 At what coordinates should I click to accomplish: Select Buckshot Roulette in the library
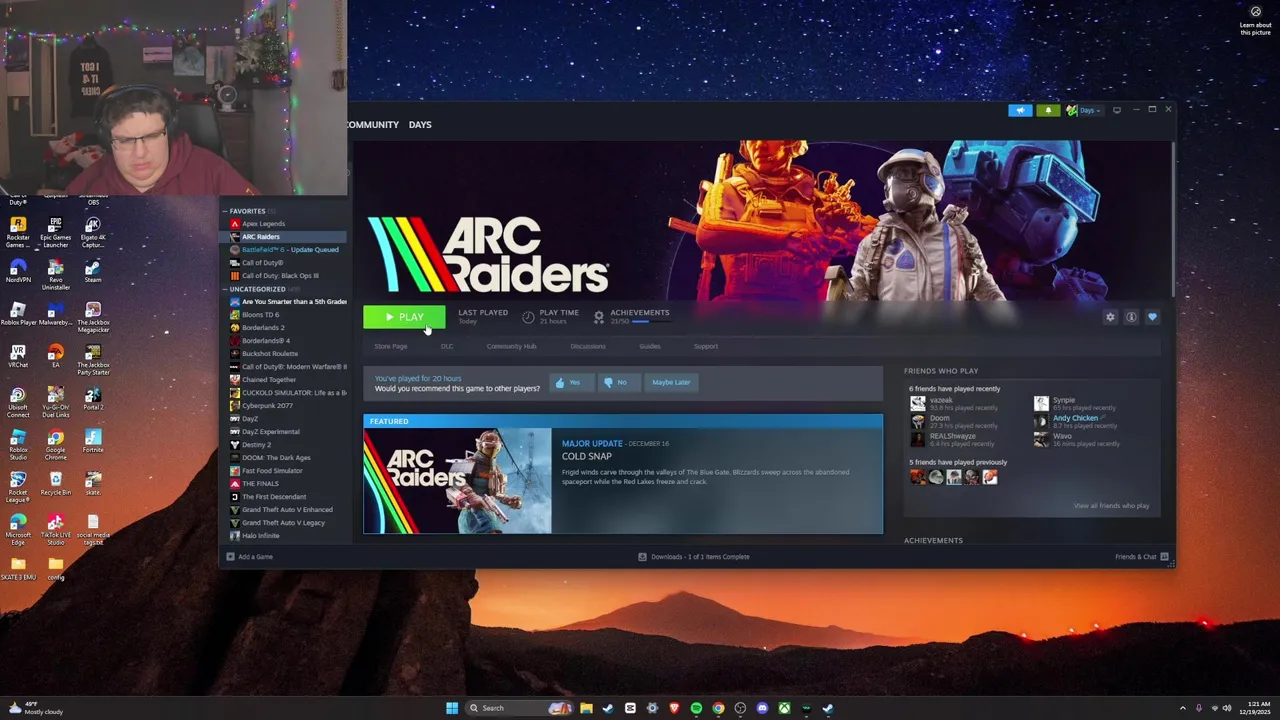pyautogui.click(x=269, y=354)
